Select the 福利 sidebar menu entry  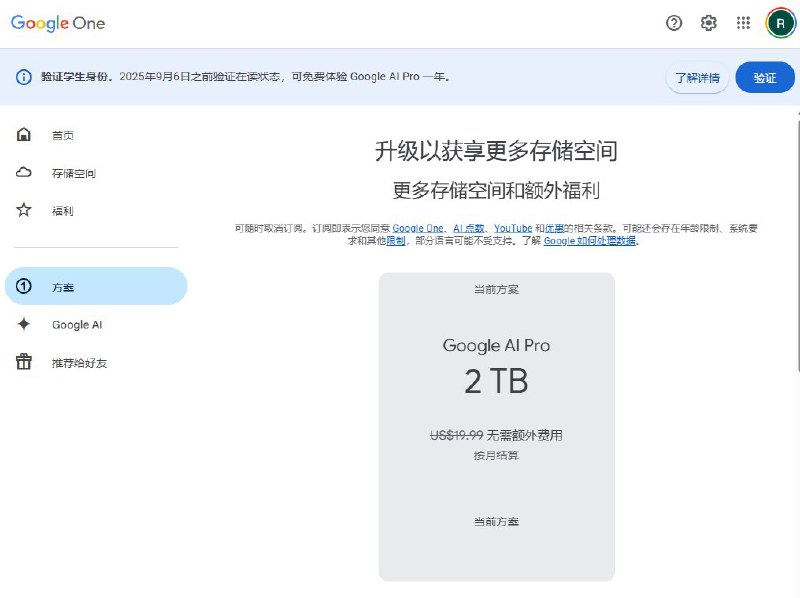point(59,210)
